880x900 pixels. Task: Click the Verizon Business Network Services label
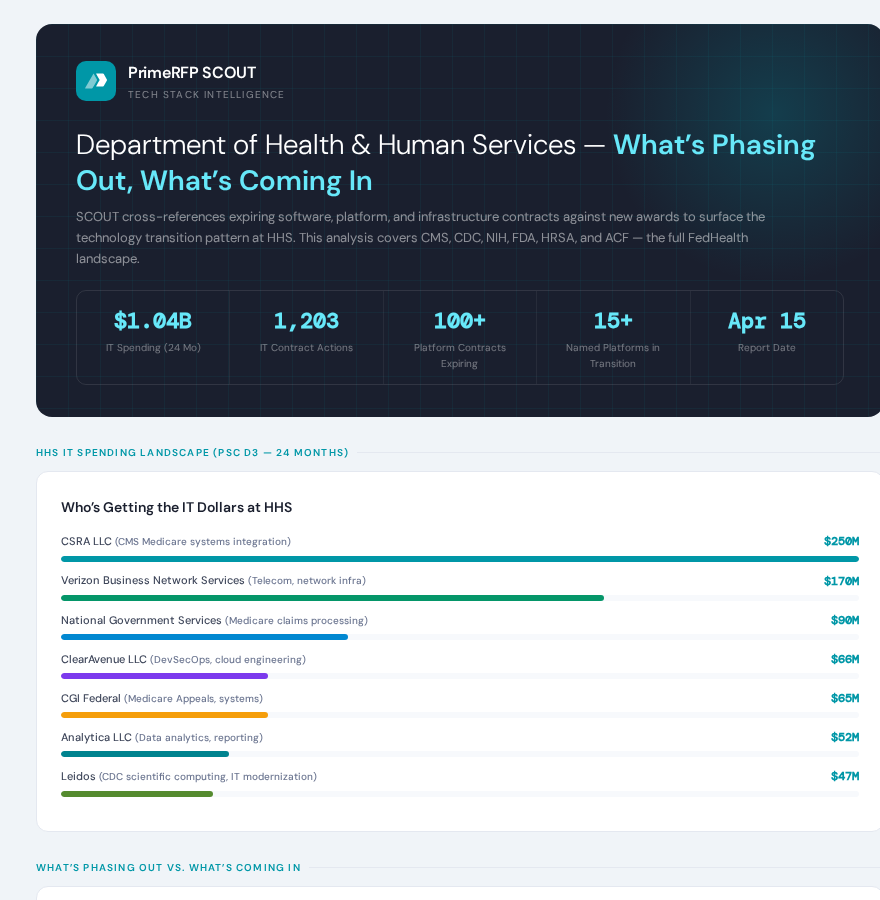click(x=213, y=580)
